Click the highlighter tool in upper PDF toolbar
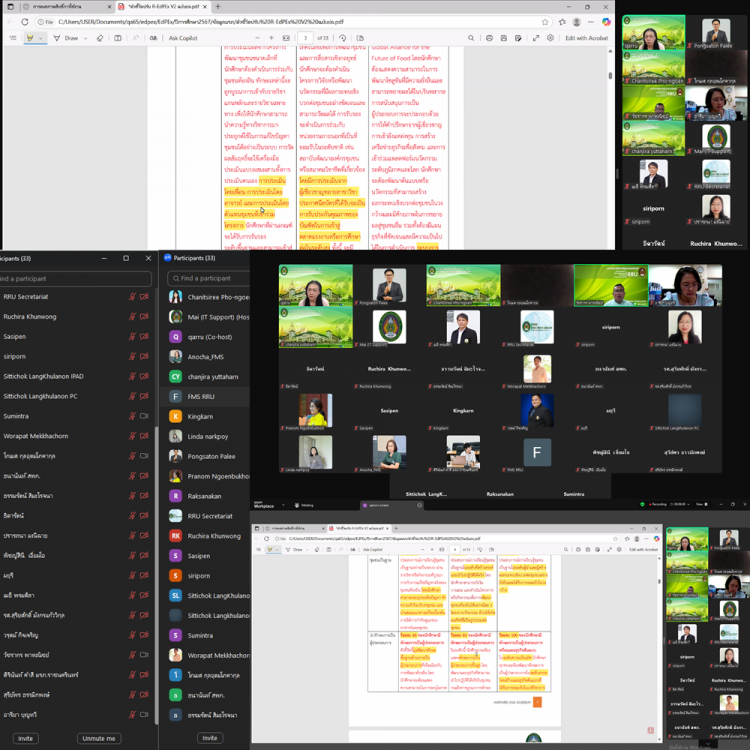Image resolution: width=750 pixels, height=750 pixels. [x=30, y=38]
